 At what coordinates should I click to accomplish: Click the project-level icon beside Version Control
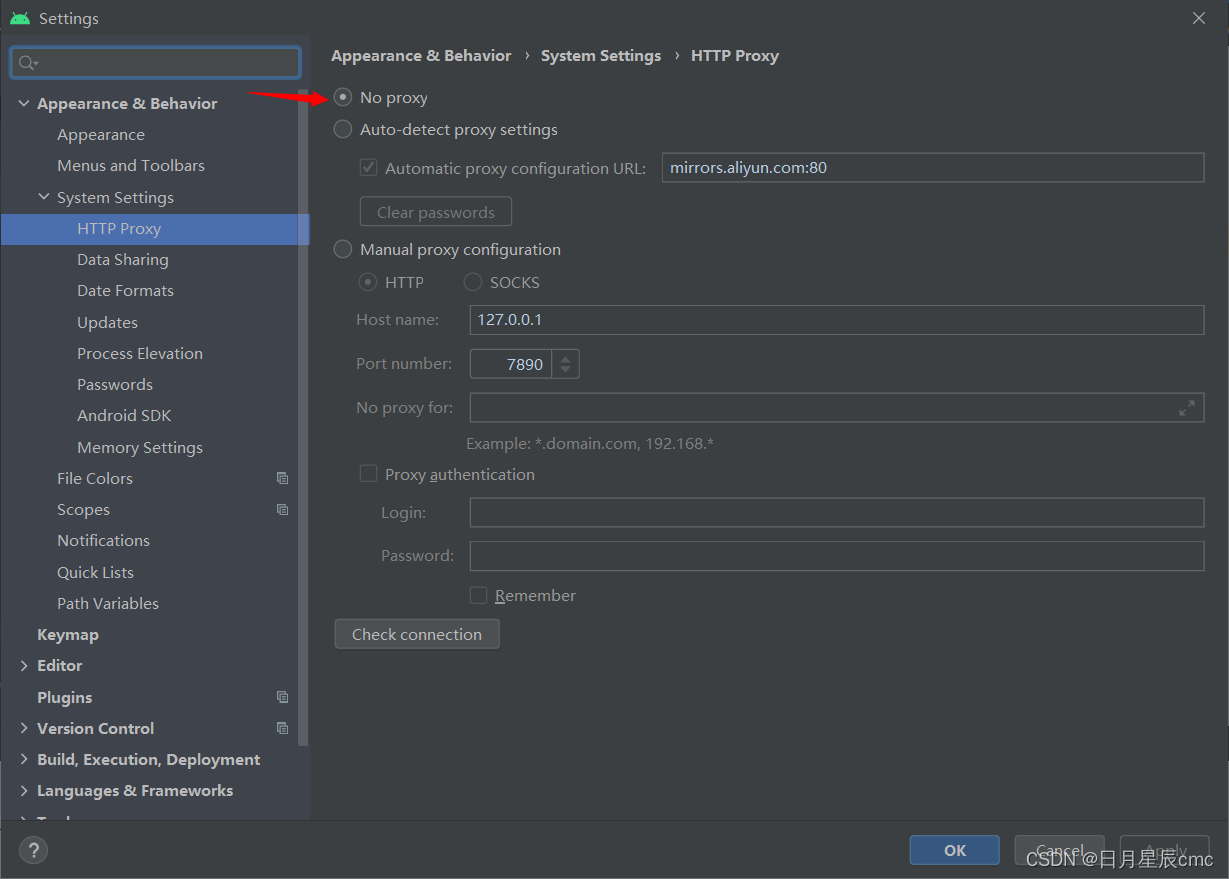283,728
